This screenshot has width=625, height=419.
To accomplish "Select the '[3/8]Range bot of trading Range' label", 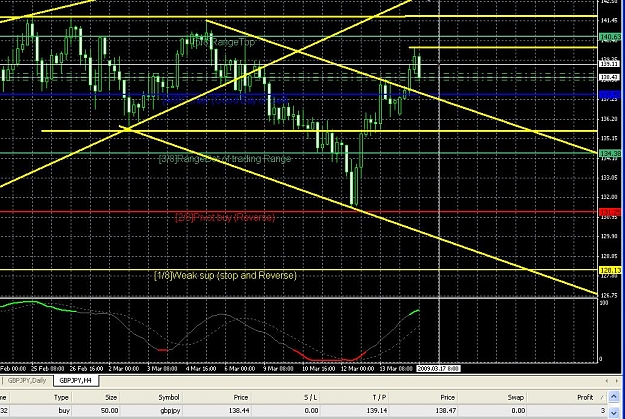I will coord(225,159).
